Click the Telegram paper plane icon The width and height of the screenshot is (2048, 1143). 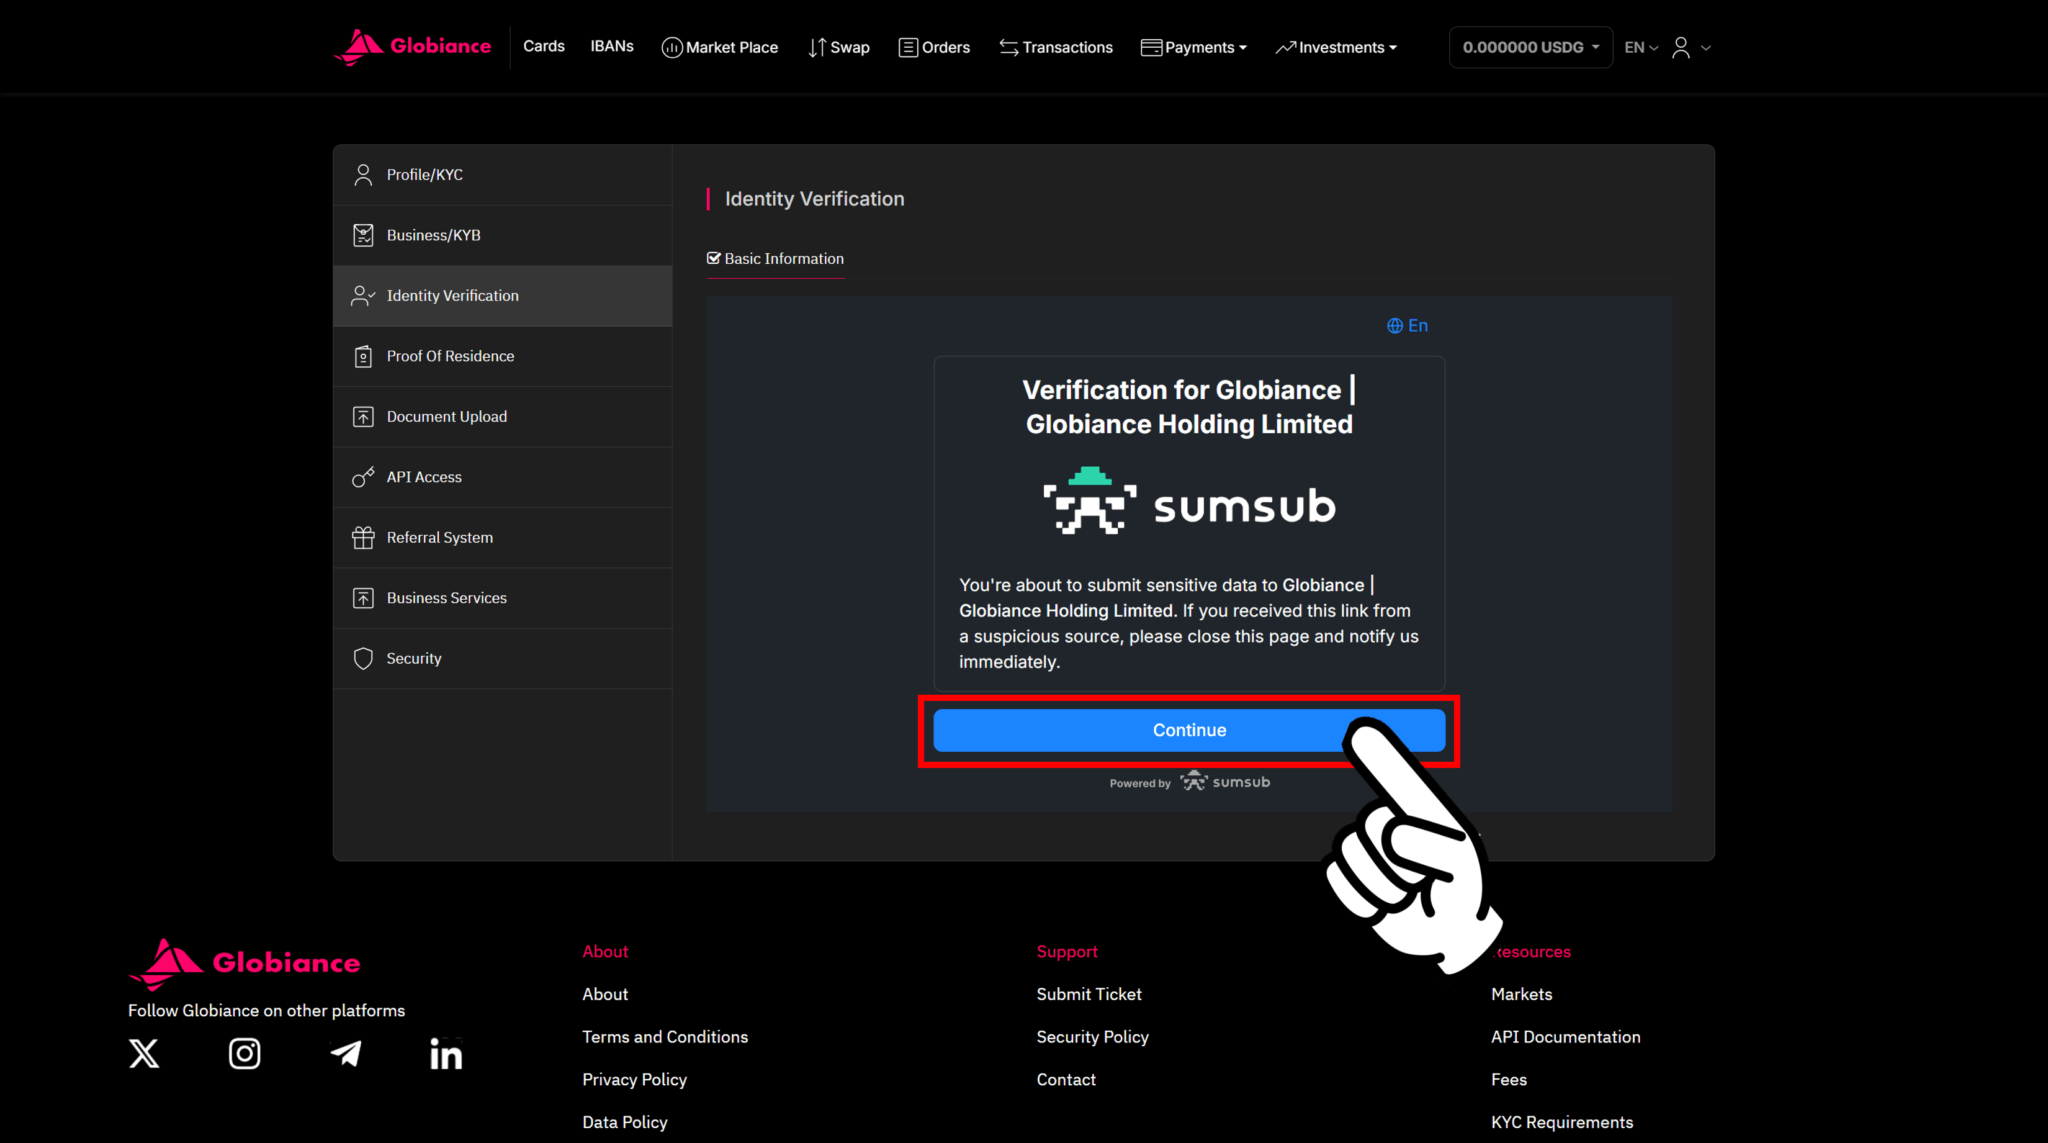(x=346, y=1053)
